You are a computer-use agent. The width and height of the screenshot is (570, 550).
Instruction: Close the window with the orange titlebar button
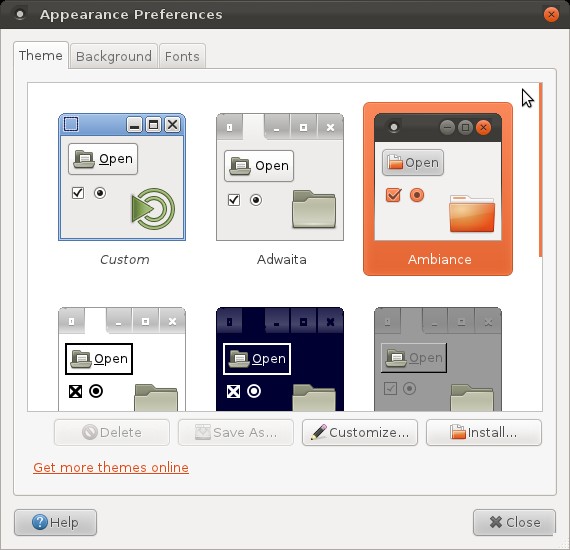(x=551, y=15)
